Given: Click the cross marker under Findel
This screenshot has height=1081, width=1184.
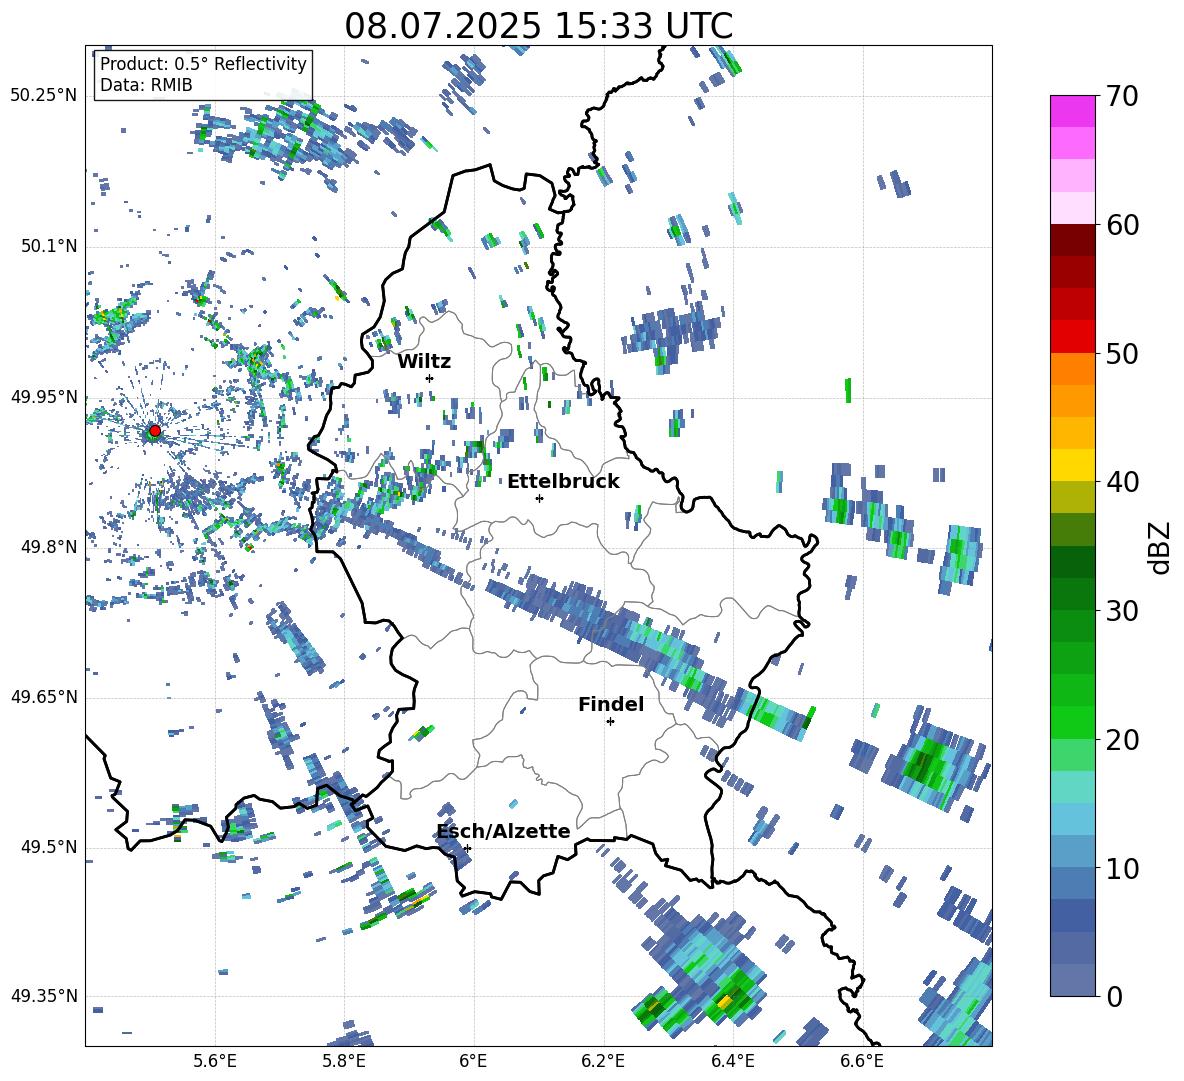Looking at the screenshot, I should (x=610, y=722).
